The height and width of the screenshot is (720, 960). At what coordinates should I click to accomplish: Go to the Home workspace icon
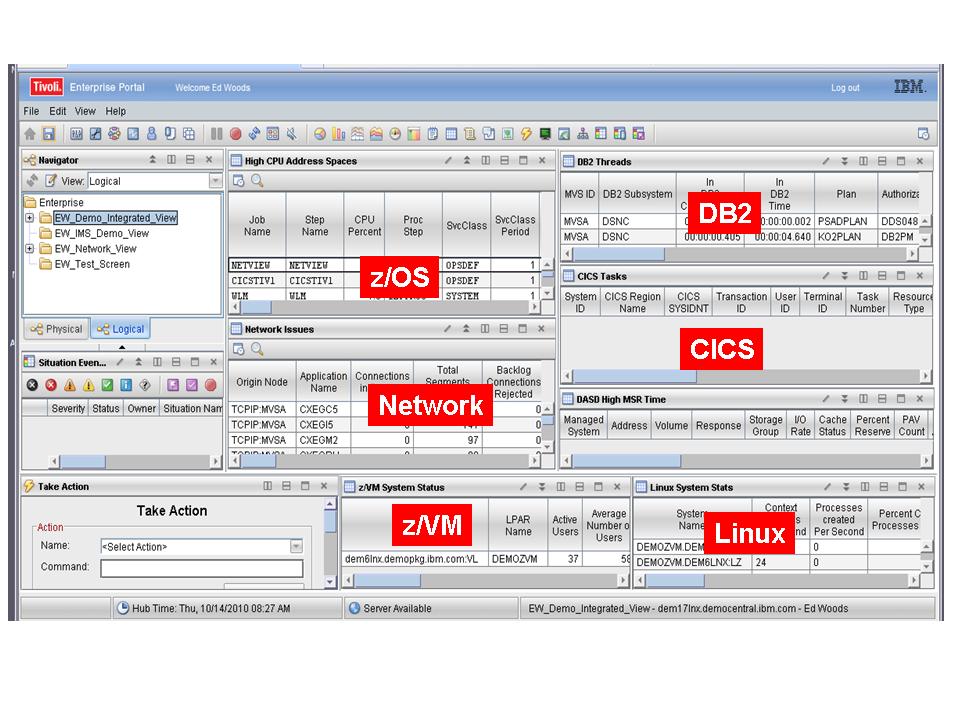coord(29,133)
